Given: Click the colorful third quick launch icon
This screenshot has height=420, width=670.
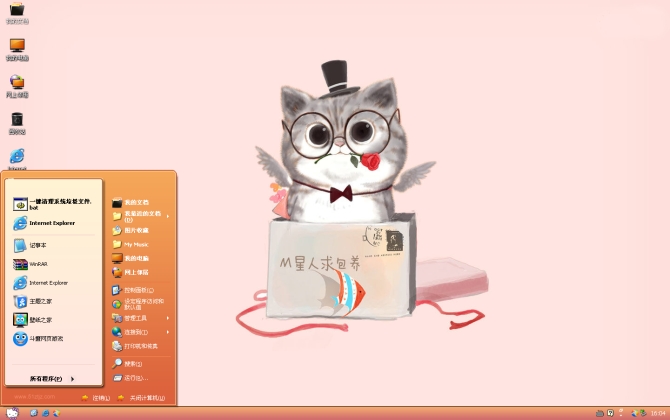Looking at the screenshot, I should 56,413.
